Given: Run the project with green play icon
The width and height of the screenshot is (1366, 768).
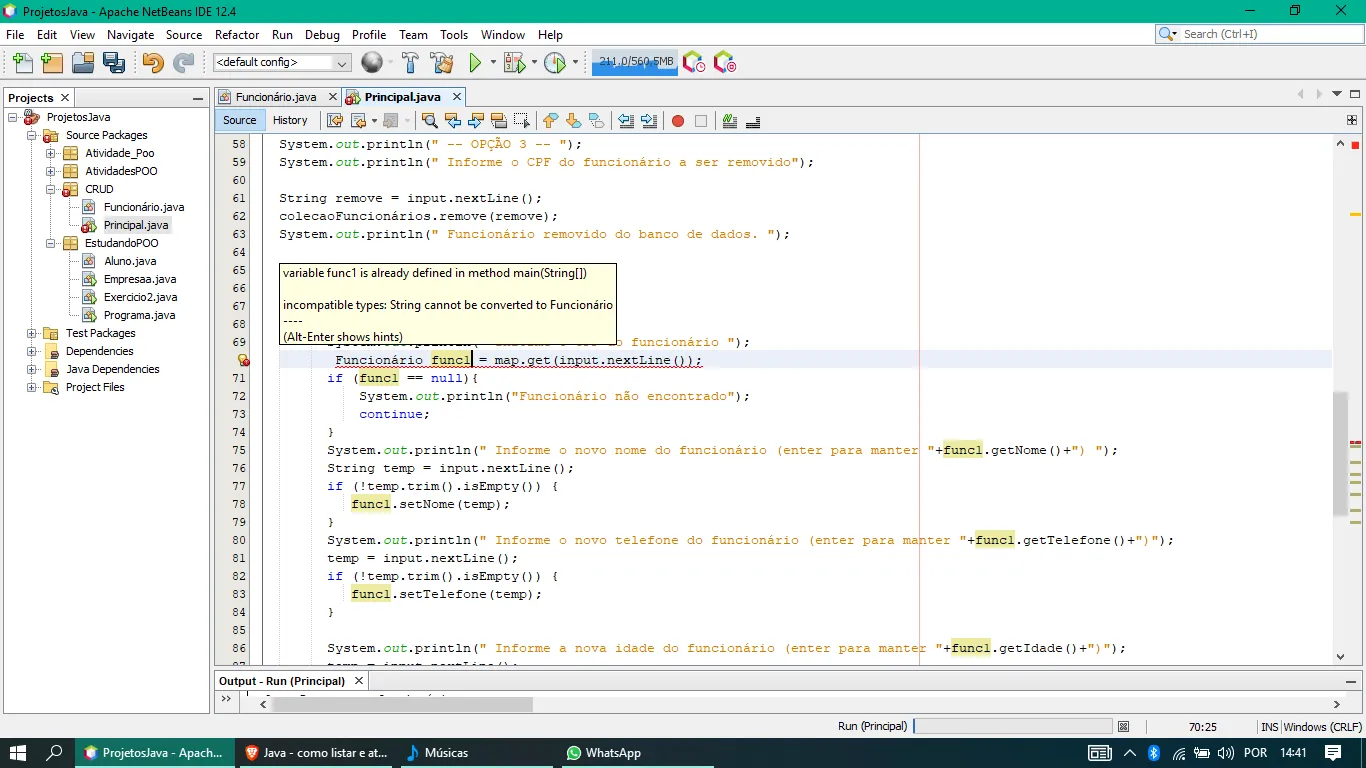Looking at the screenshot, I should (476, 63).
